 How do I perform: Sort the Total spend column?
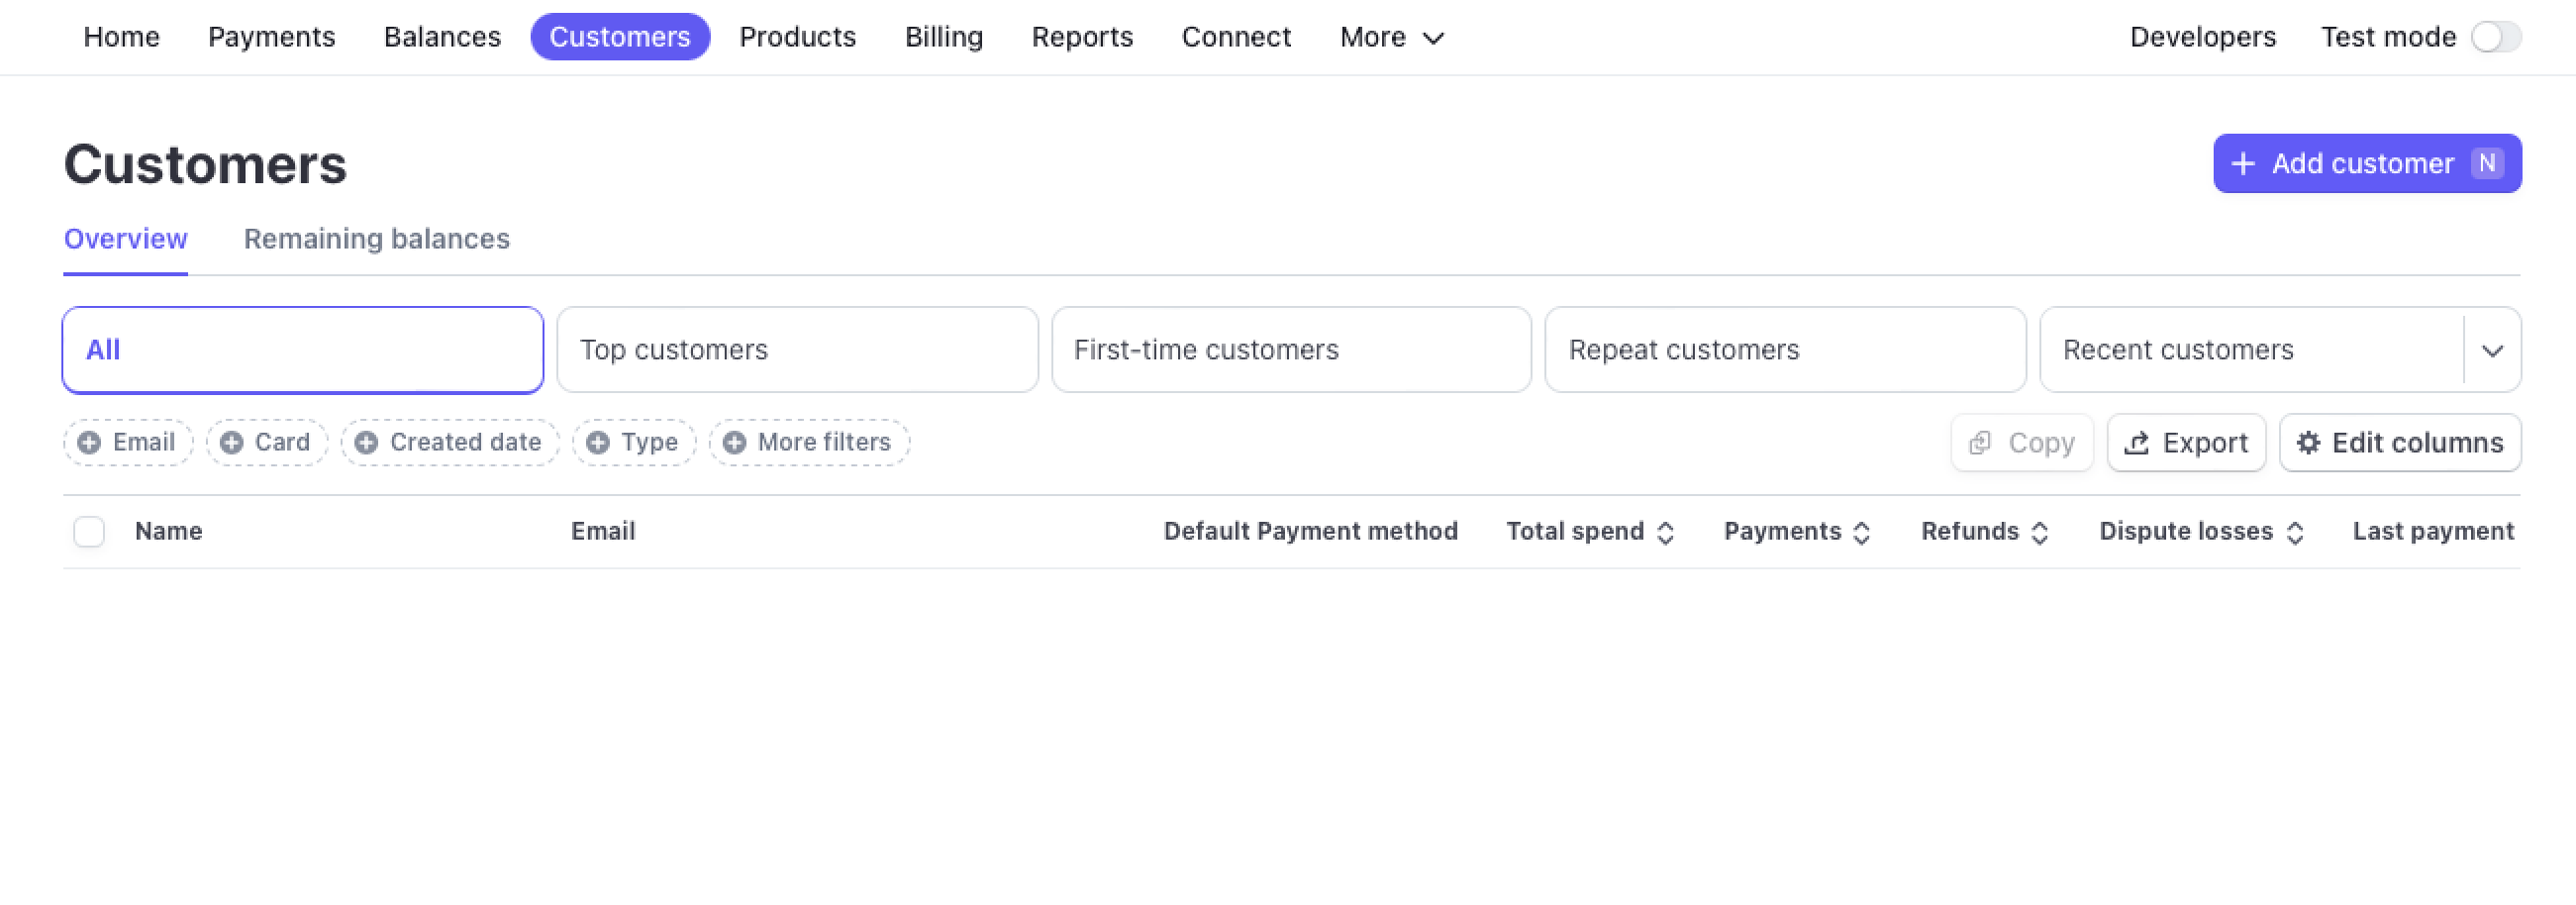click(x=1664, y=531)
